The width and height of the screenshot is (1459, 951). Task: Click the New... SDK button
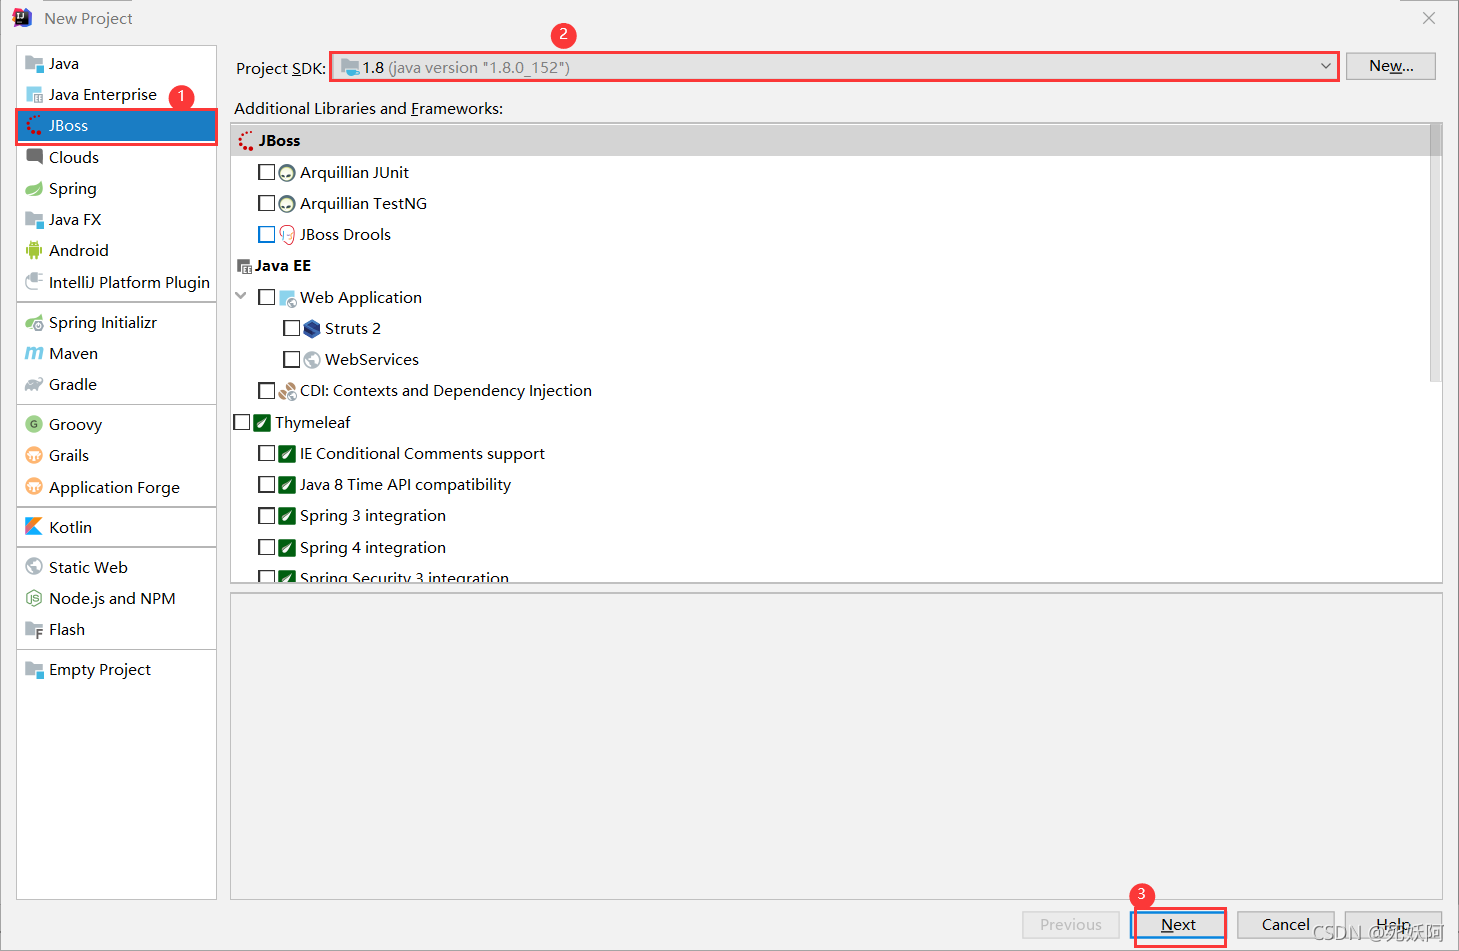1390,66
